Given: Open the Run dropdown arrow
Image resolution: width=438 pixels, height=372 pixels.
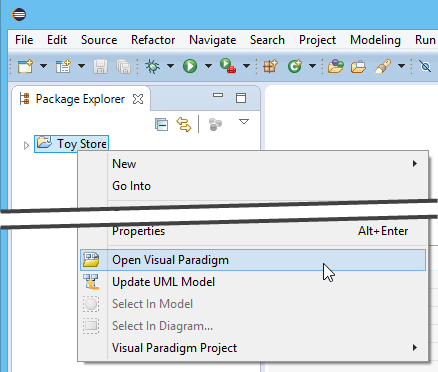Looking at the screenshot, I should click(208, 66).
